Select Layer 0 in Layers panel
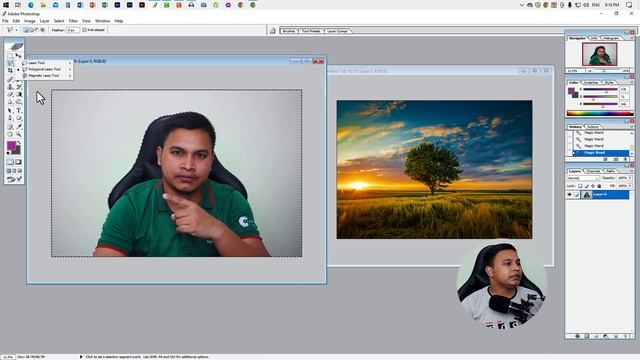Screen dimensions: 640x360 tap(604, 195)
